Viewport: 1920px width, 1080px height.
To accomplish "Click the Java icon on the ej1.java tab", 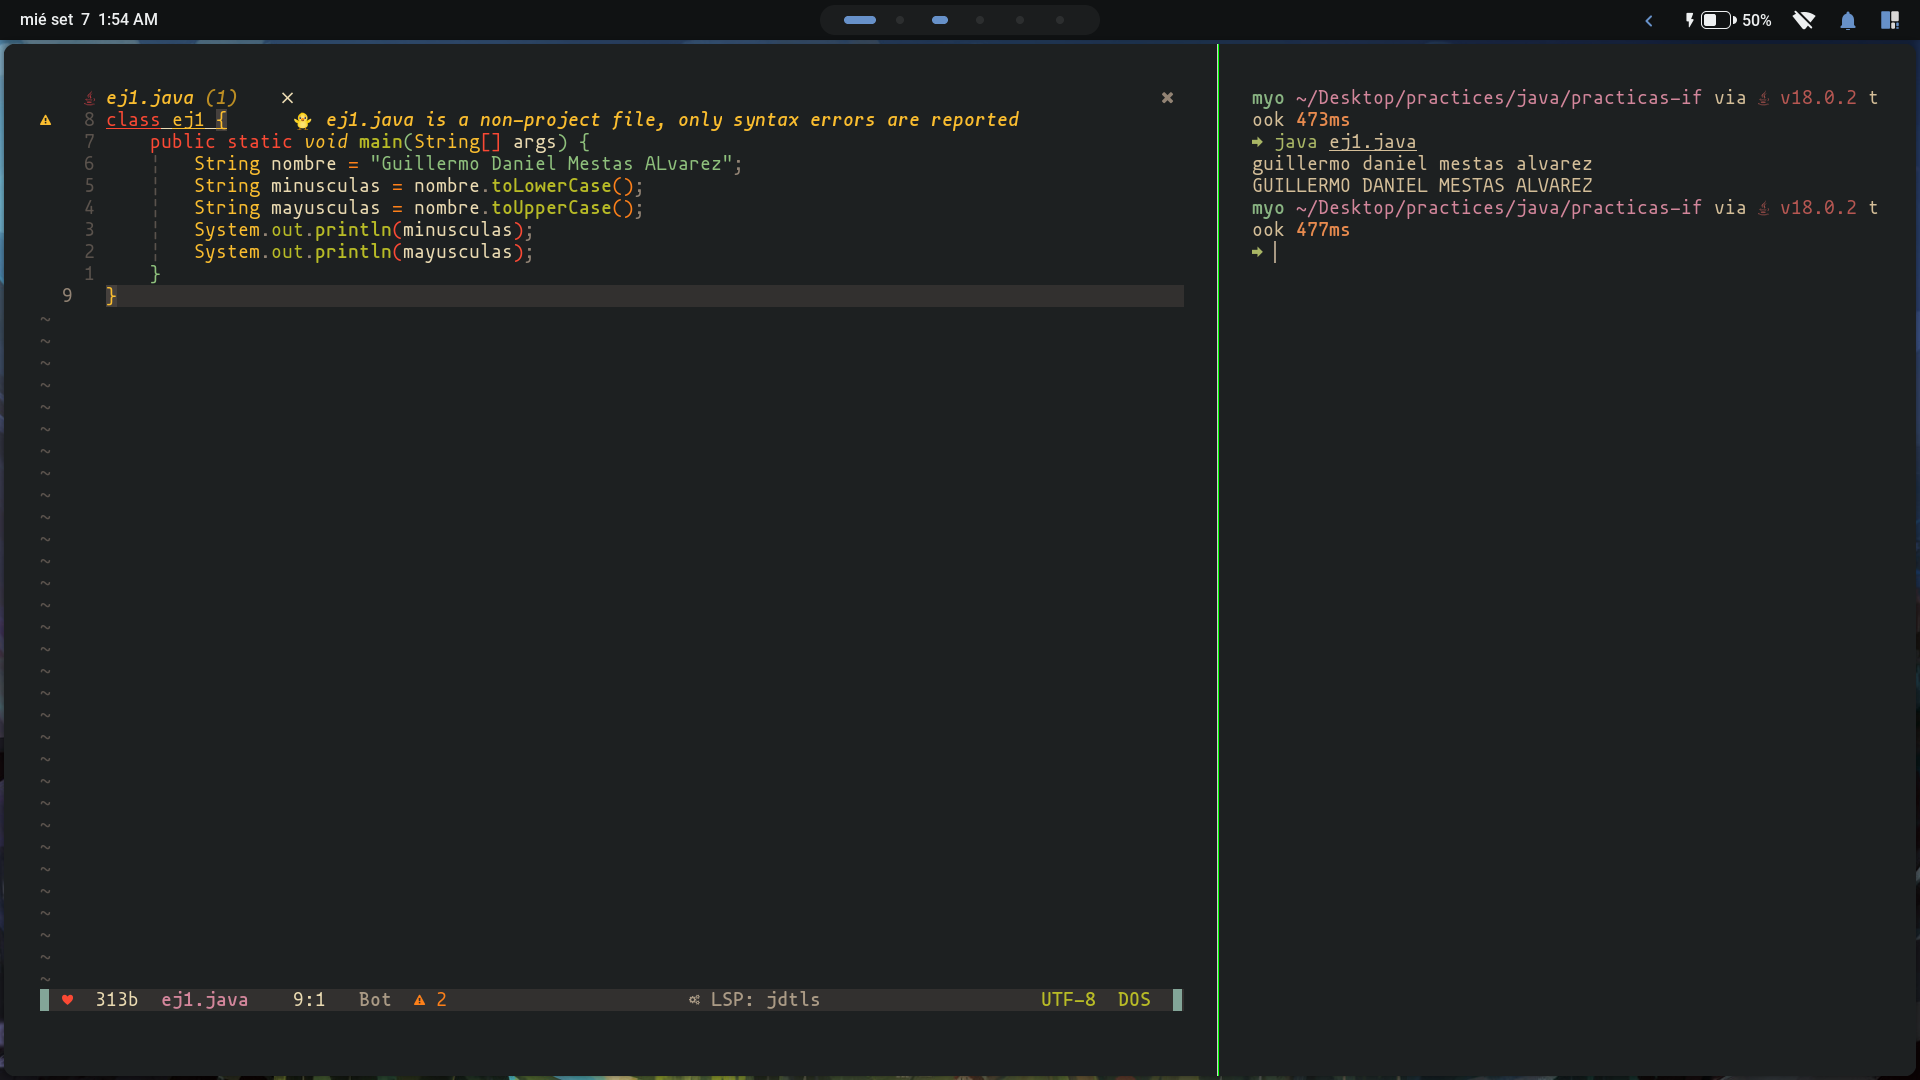I will pyautogui.click(x=89, y=98).
